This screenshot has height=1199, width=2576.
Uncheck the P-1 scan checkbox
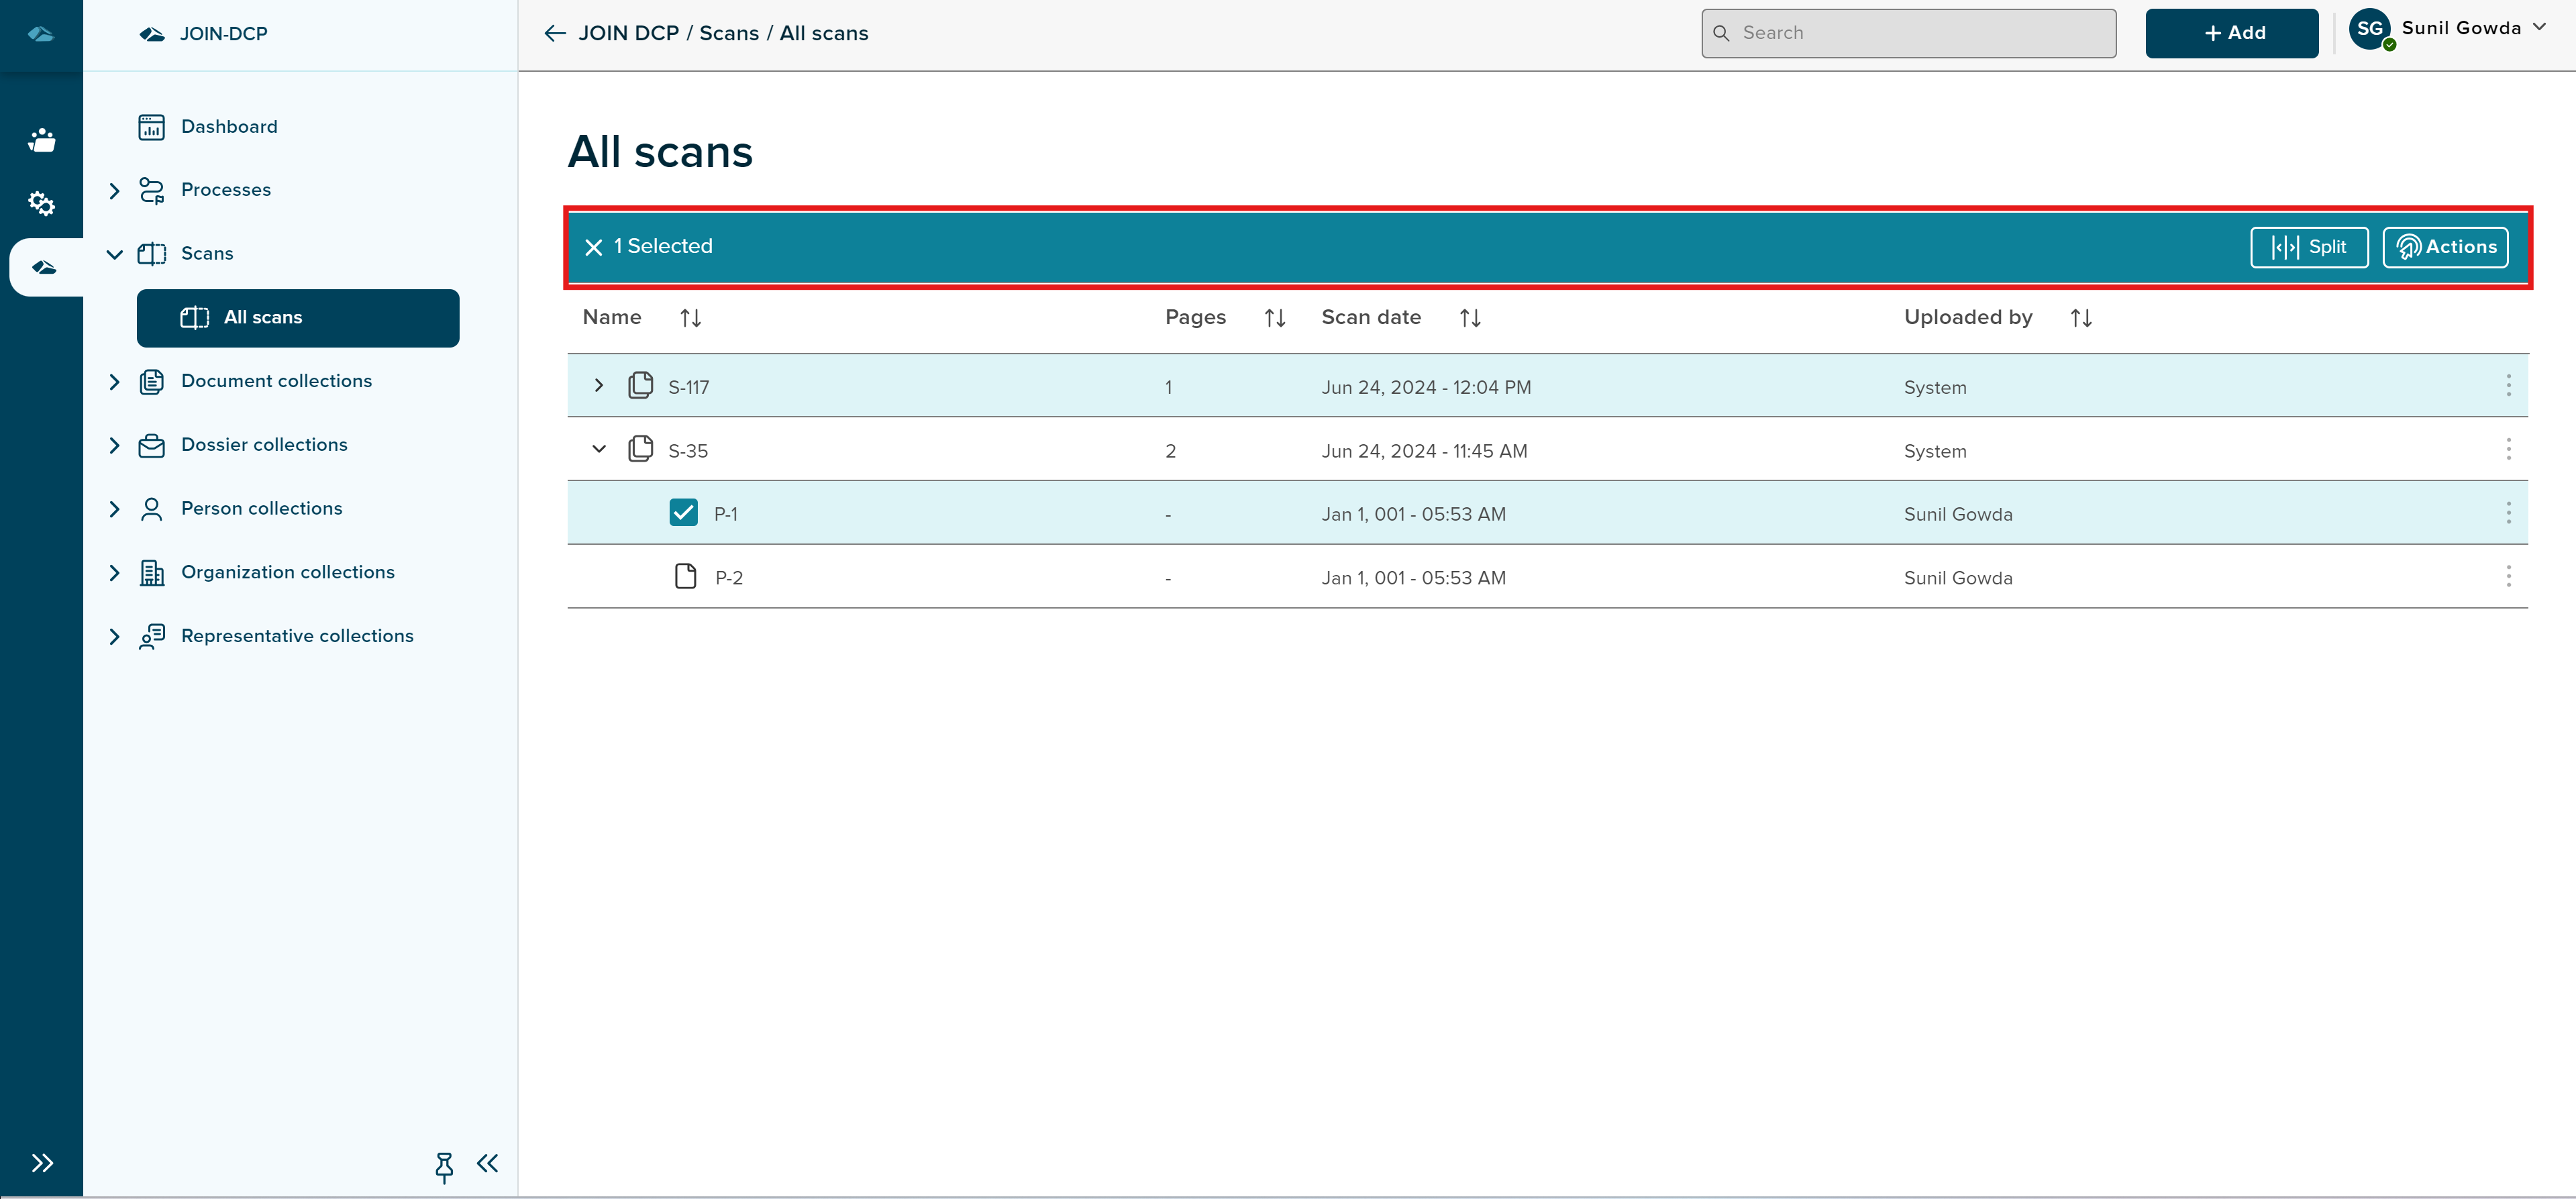(684, 512)
